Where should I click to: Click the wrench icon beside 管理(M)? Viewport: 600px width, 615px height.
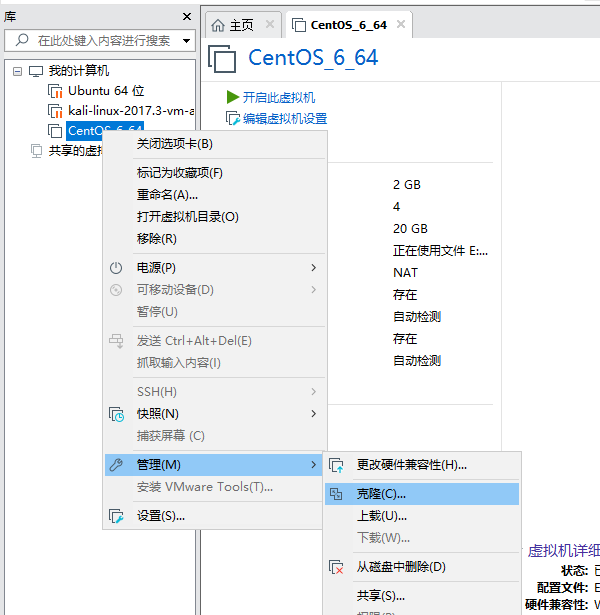pyautogui.click(x=116, y=465)
